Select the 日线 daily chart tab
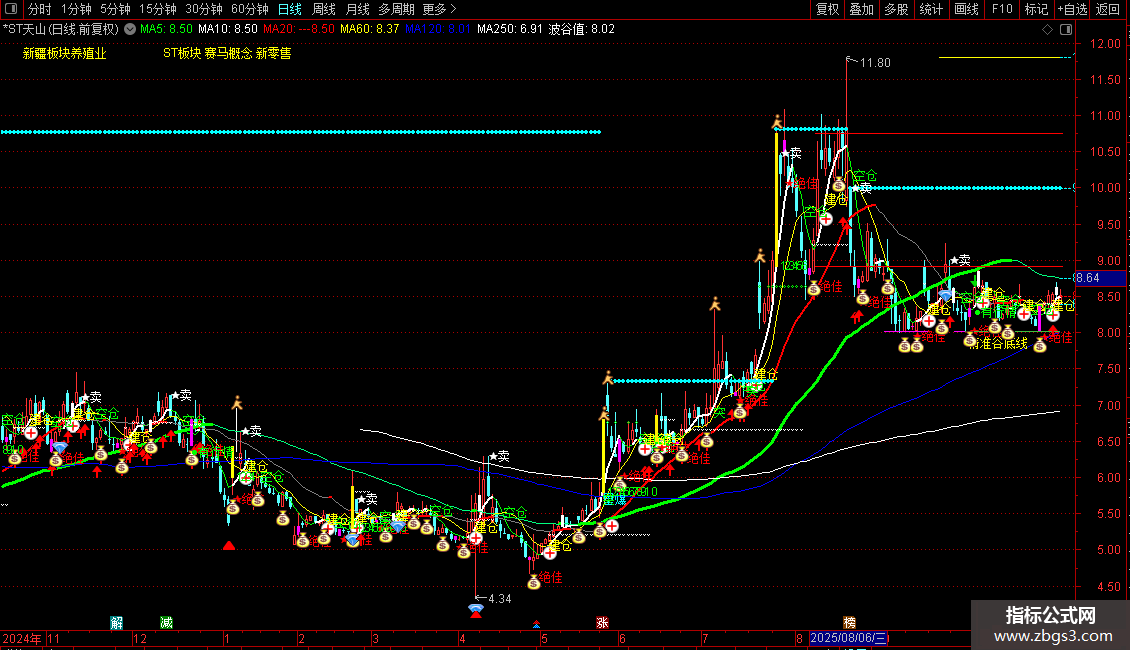The width and height of the screenshot is (1130, 650). coord(290,9)
